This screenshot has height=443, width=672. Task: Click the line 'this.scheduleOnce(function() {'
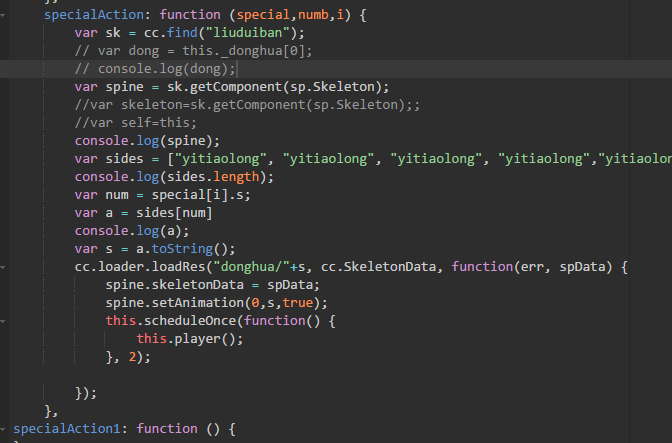(x=220, y=321)
